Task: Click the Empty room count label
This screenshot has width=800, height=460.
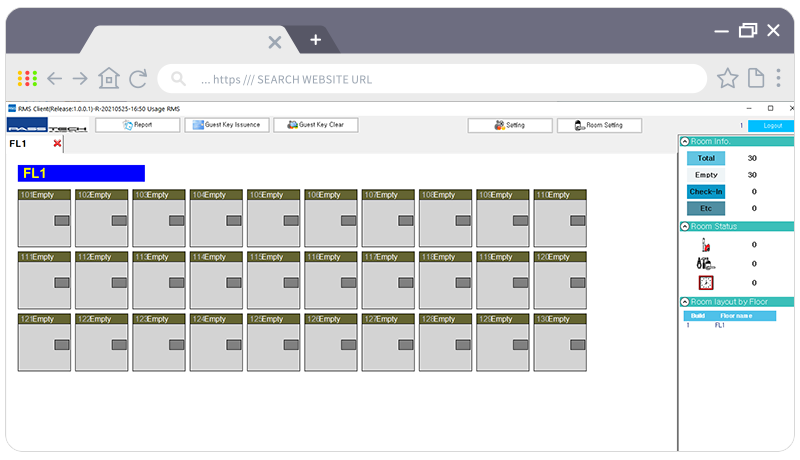Action: 706,175
